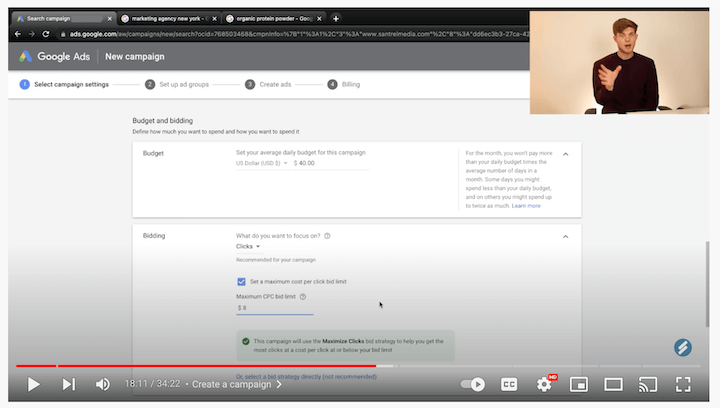Close the Search campaign tab

tap(109, 19)
